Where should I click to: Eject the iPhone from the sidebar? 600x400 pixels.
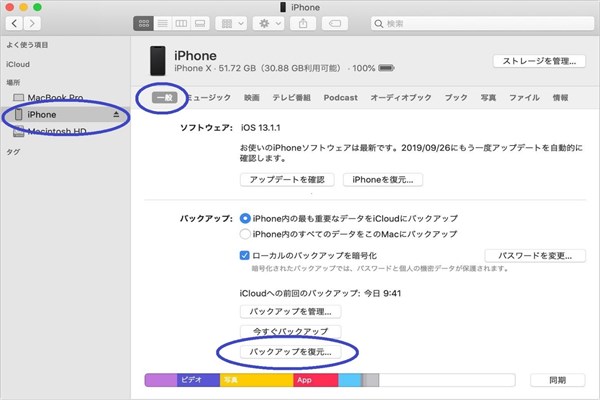[x=116, y=114]
